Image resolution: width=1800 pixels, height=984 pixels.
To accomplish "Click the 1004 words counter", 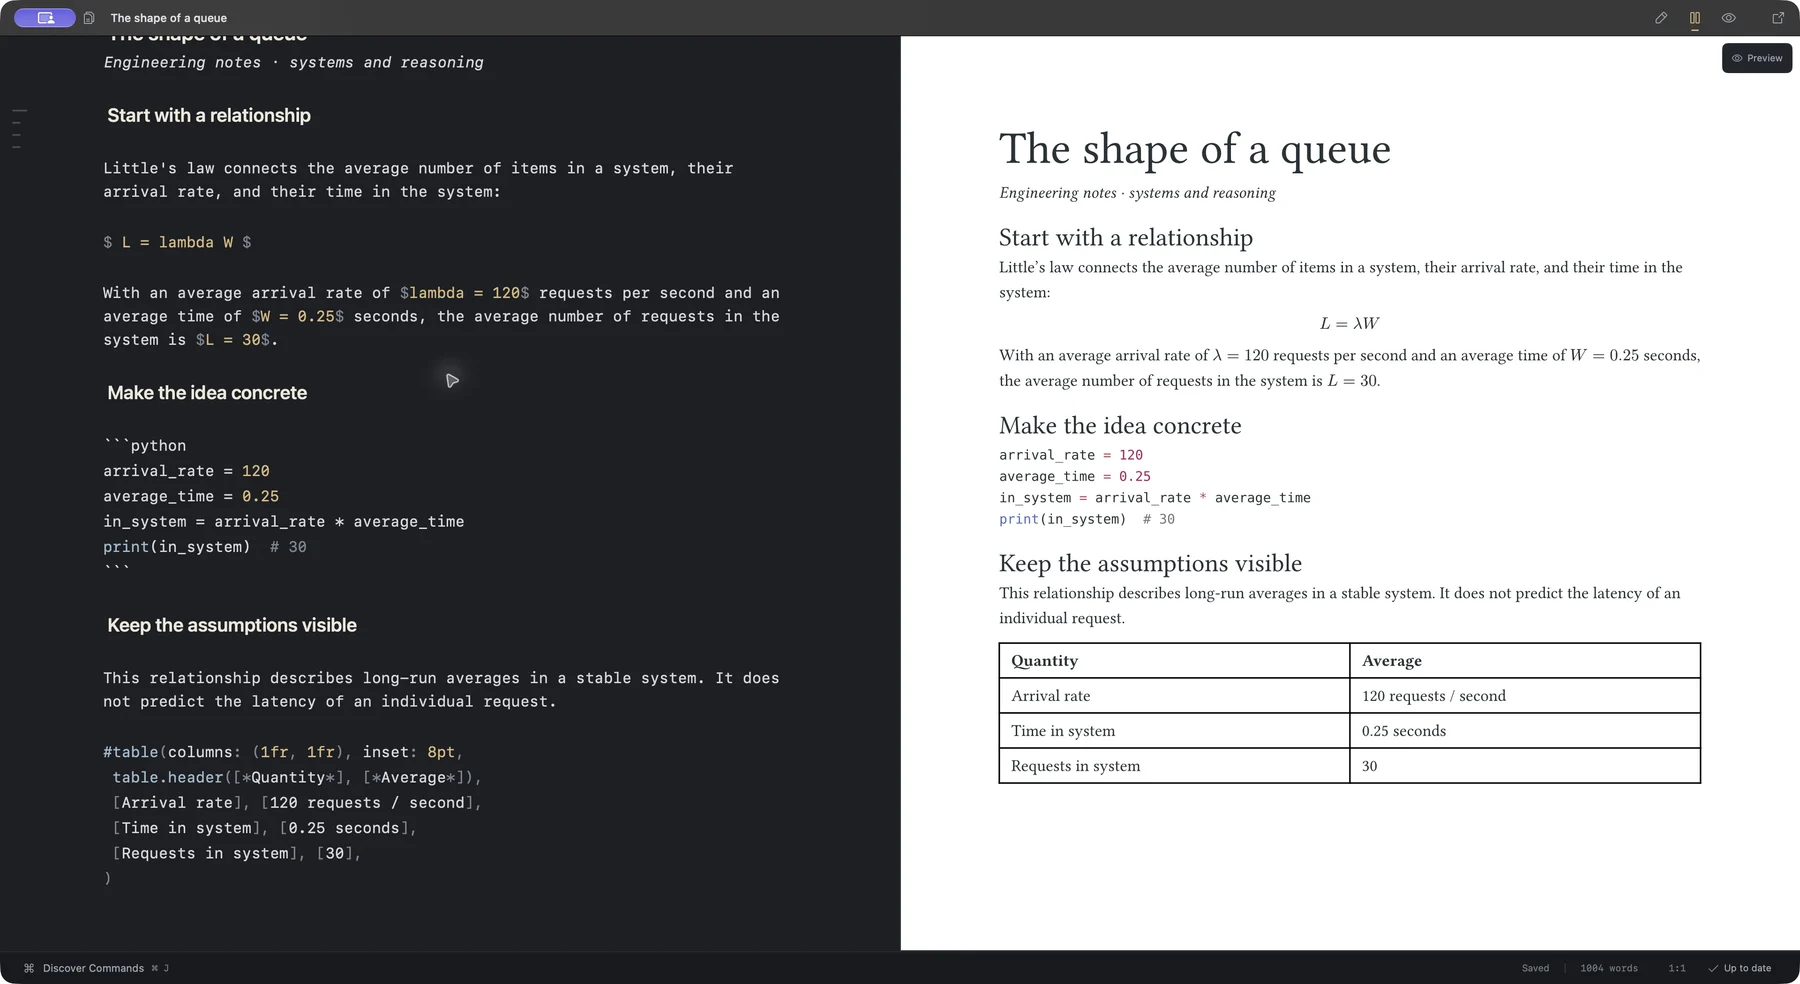I will pos(1609,968).
